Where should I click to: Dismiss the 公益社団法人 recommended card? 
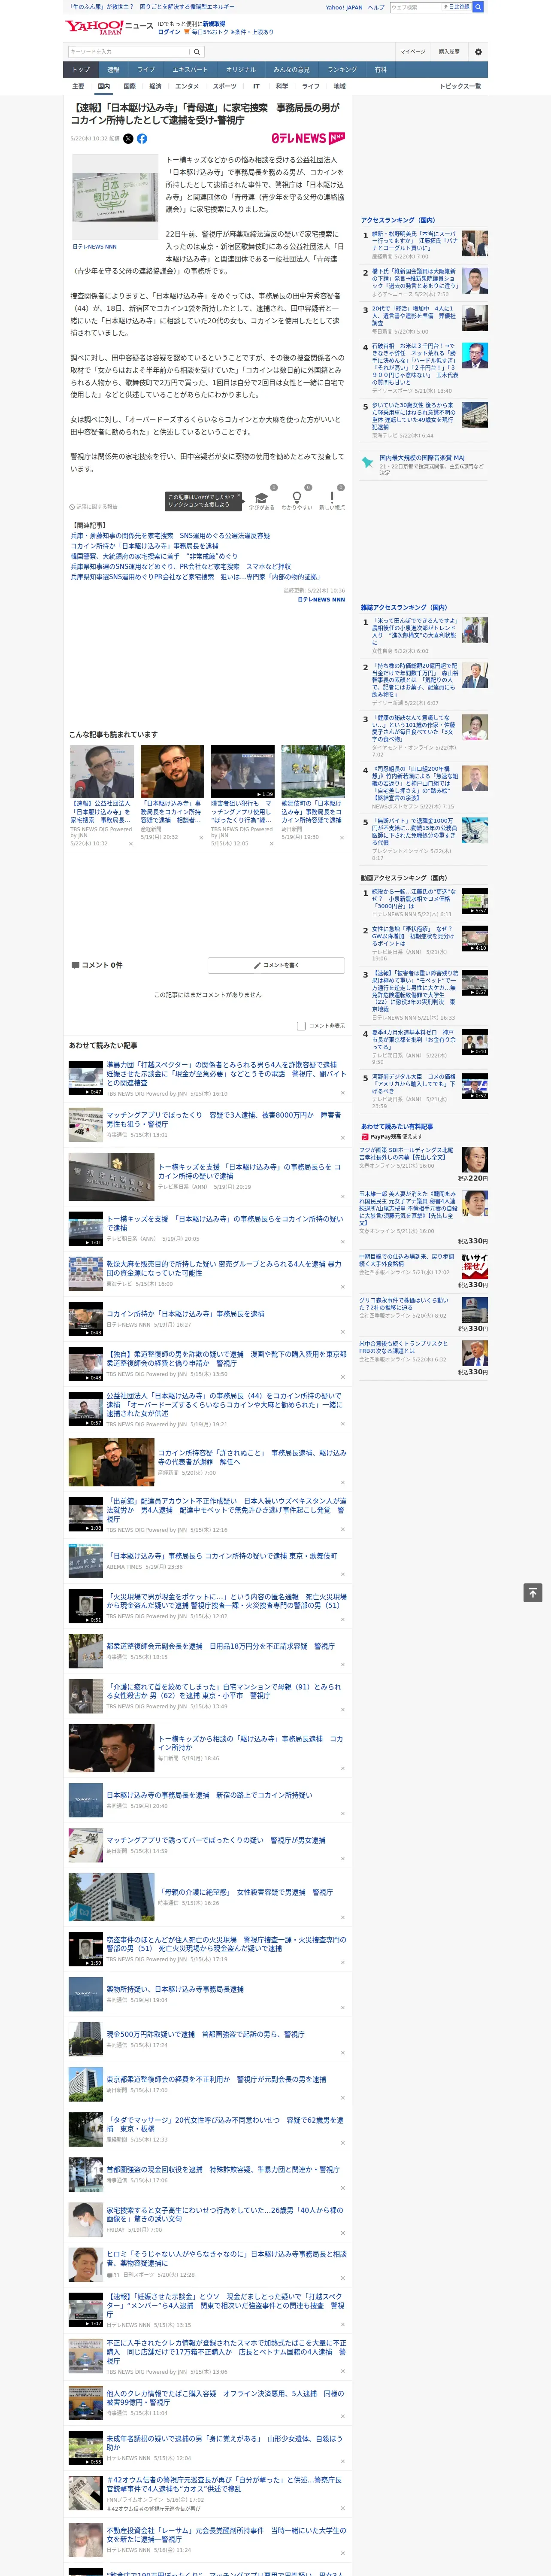(x=130, y=844)
